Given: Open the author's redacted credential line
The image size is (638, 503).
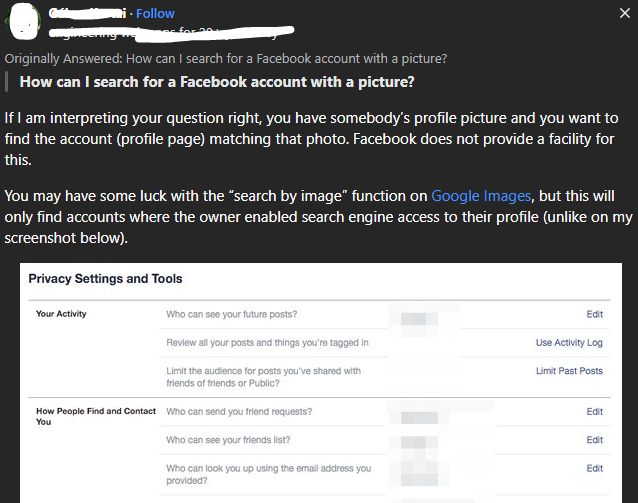Looking at the screenshot, I should click(171, 33).
